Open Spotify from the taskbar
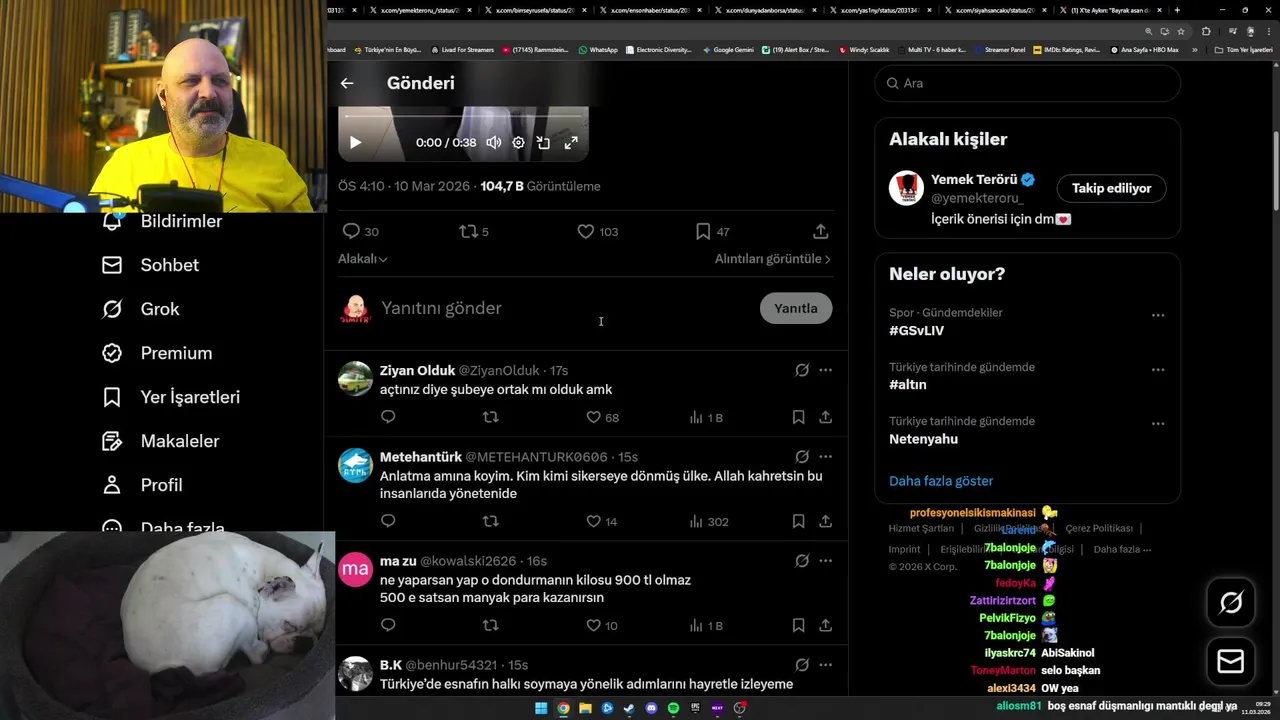1280x720 pixels. pos(673,708)
